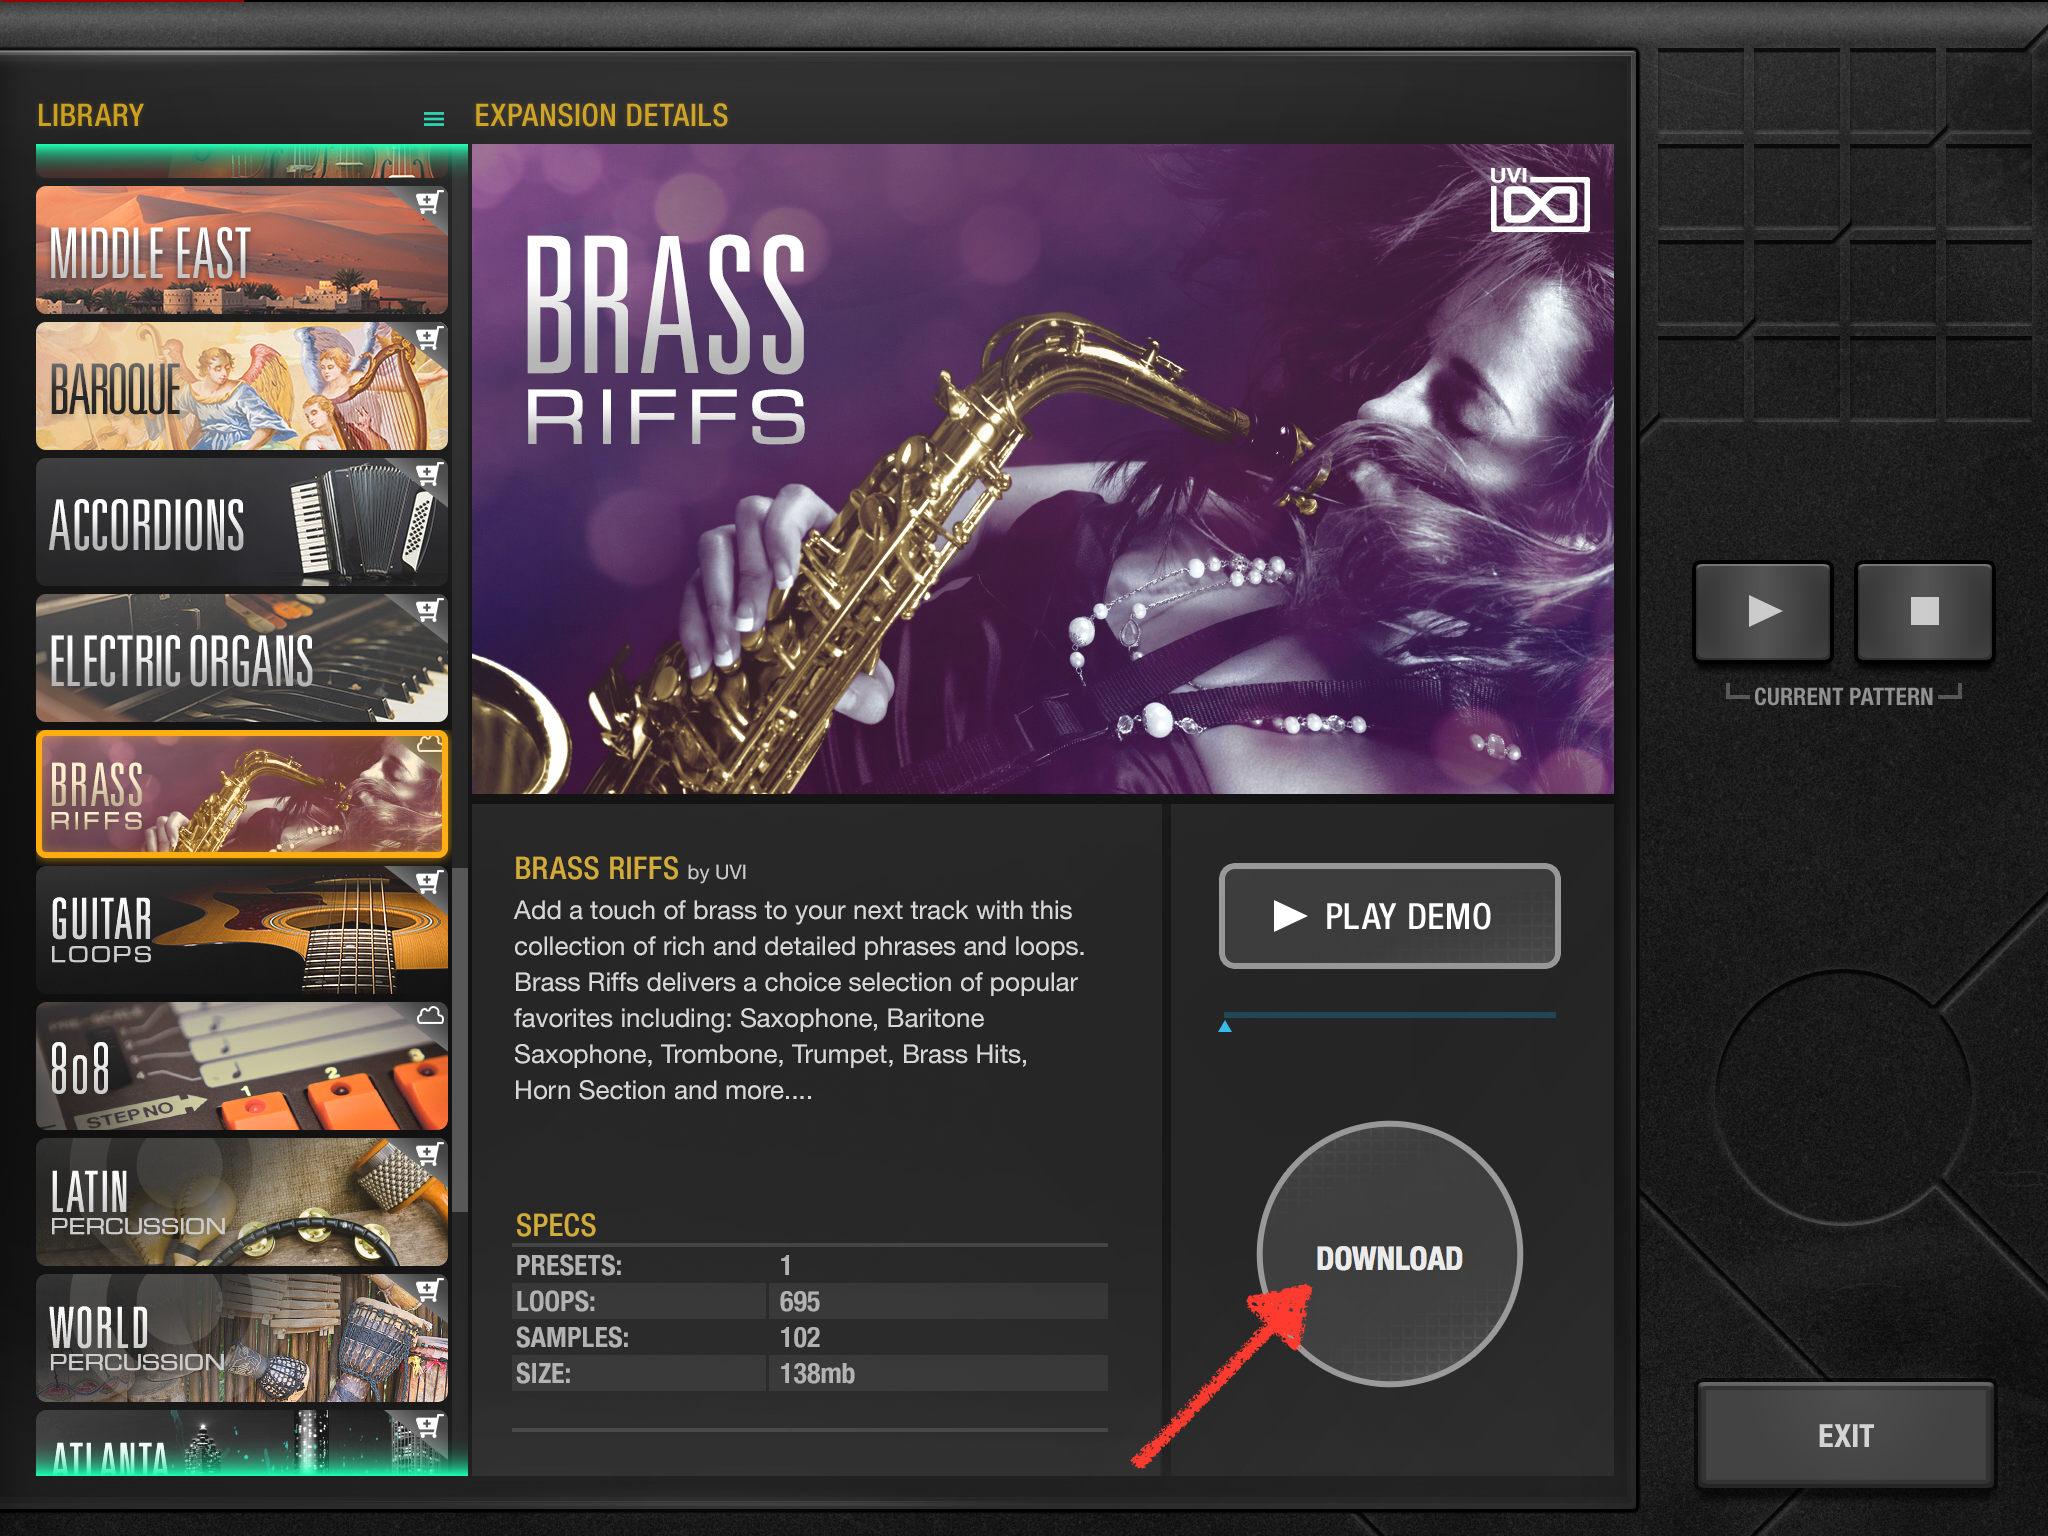The image size is (2048, 1536).
Task: Download the Brass Riffs expansion
Action: point(1389,1254)
